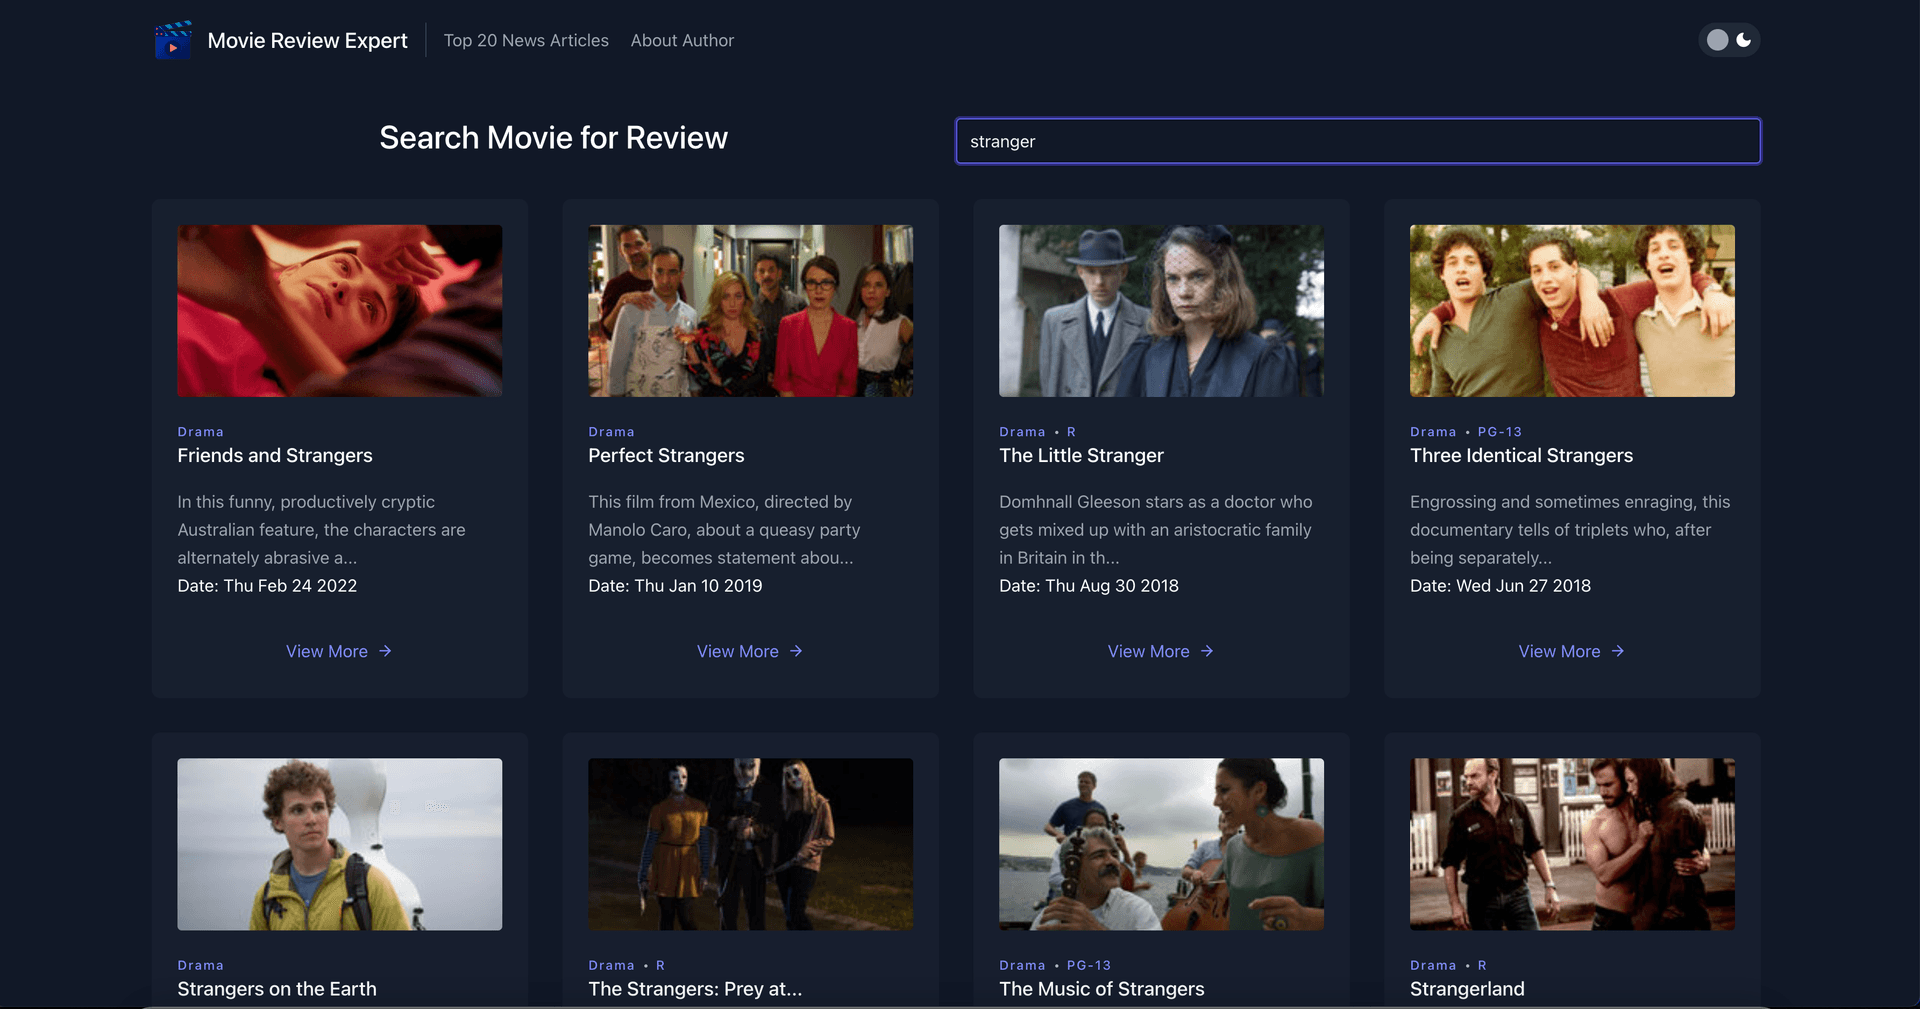1920x1009 pixels.
Task: Click Drama • R label above Strangerland
Action: (x=1448, y=965)
